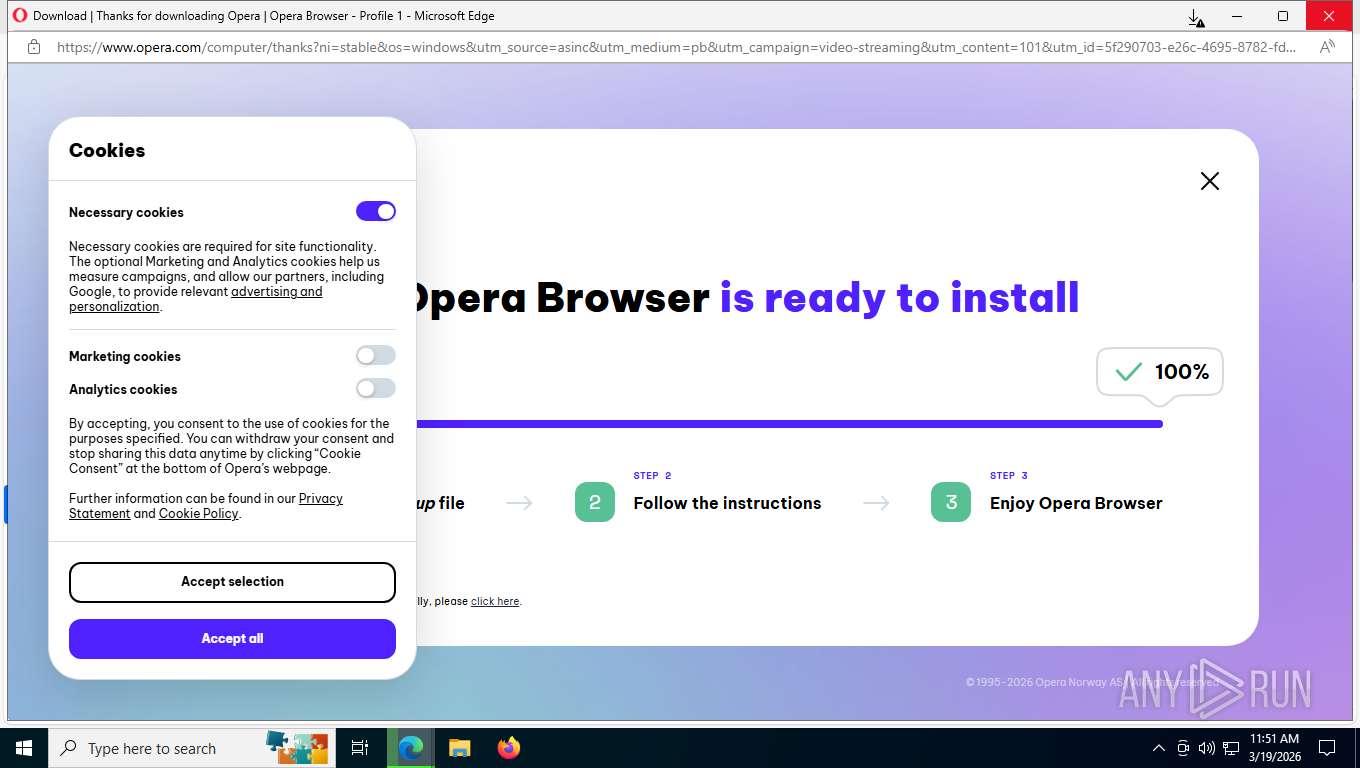Open the Cookie Policy link
This screenshot has height=768, width=1360.
pos(198,514)
